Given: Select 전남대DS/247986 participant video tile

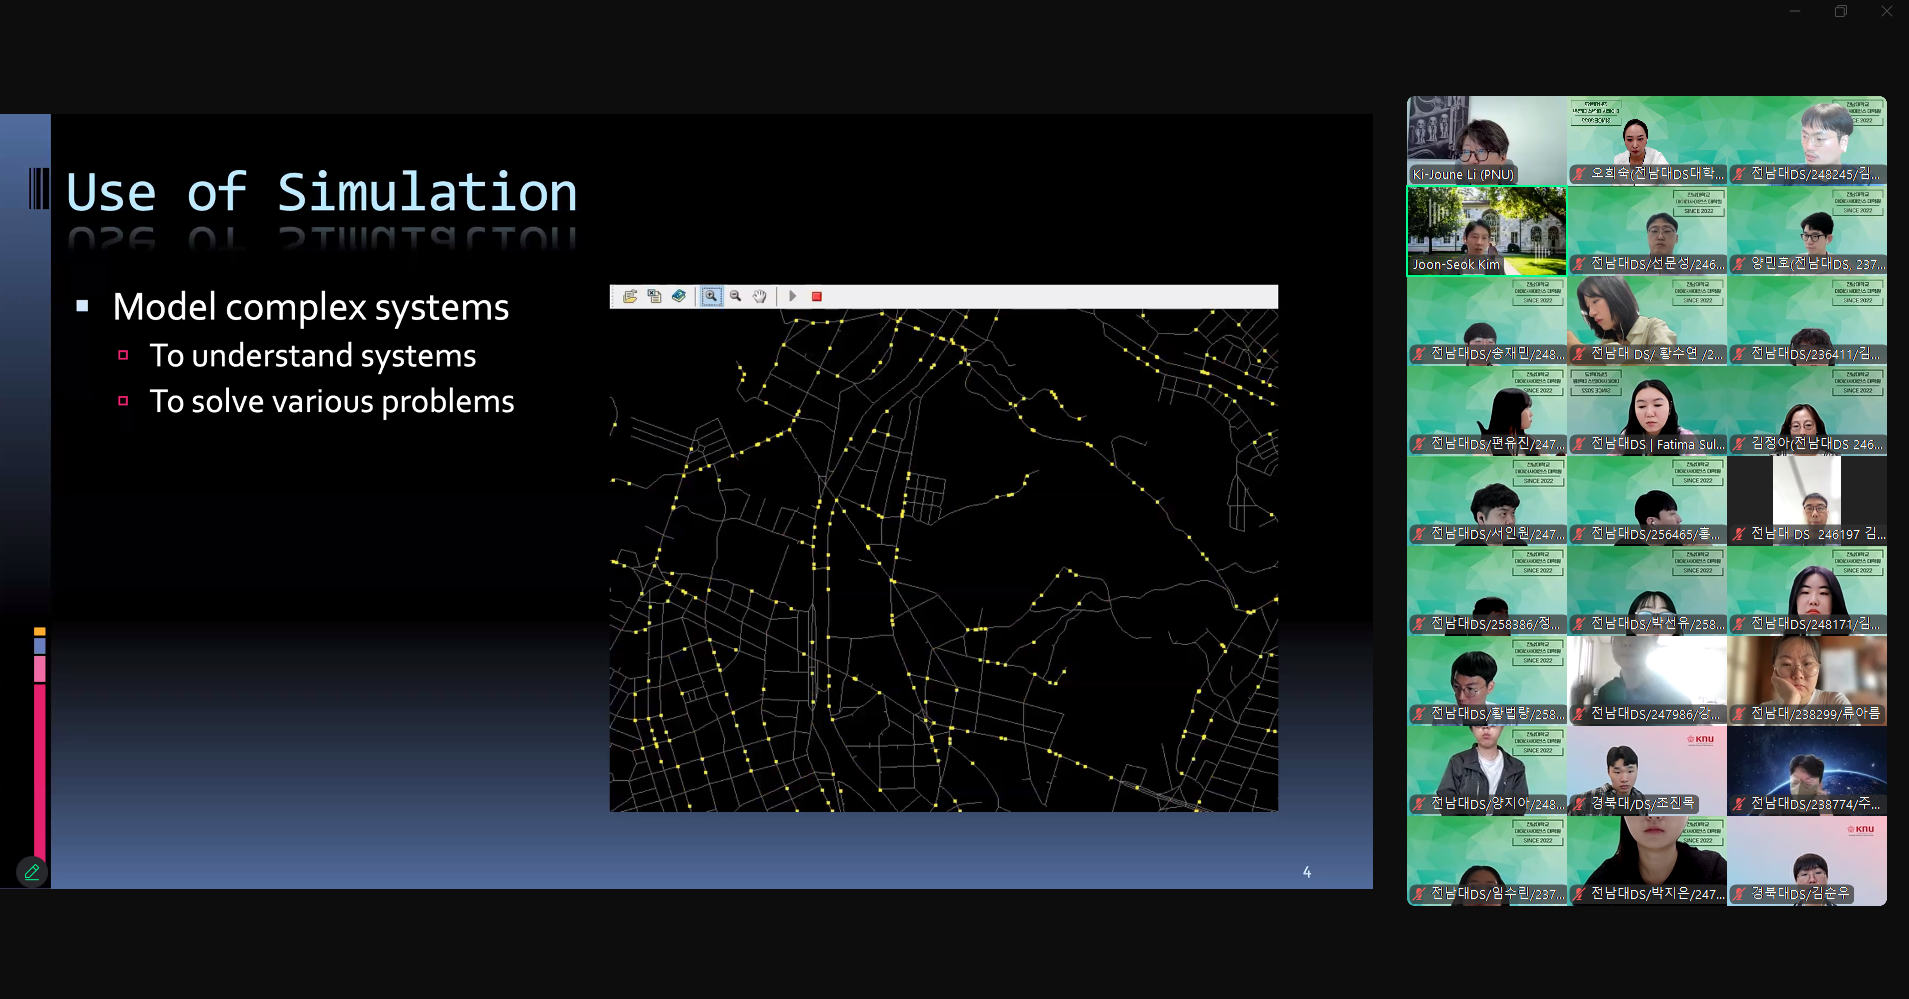Looking at the screenshot, I should [1647, 681].
